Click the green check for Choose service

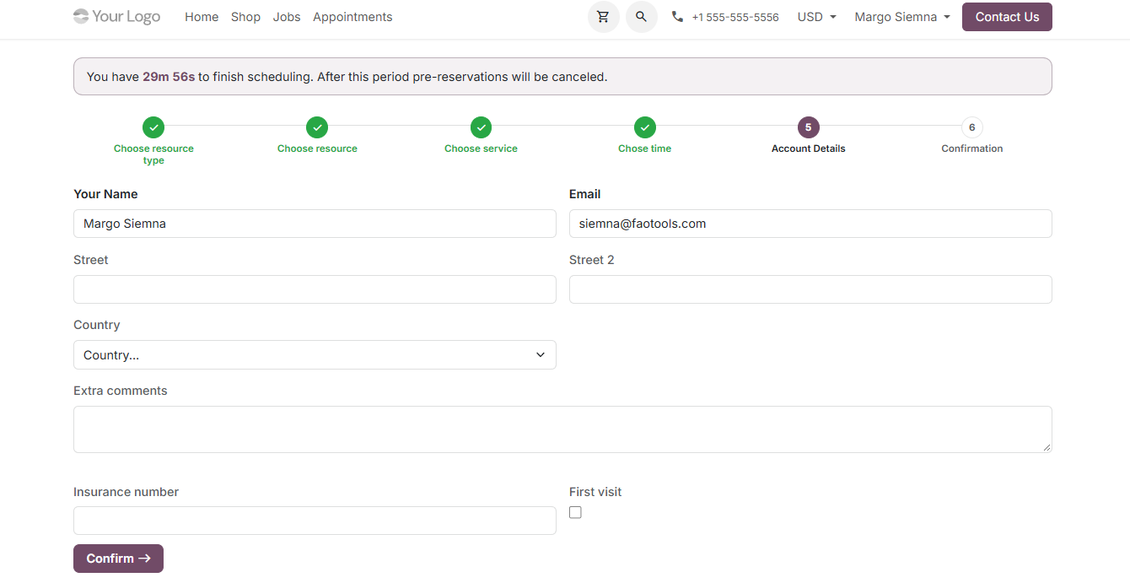point(481,128)
